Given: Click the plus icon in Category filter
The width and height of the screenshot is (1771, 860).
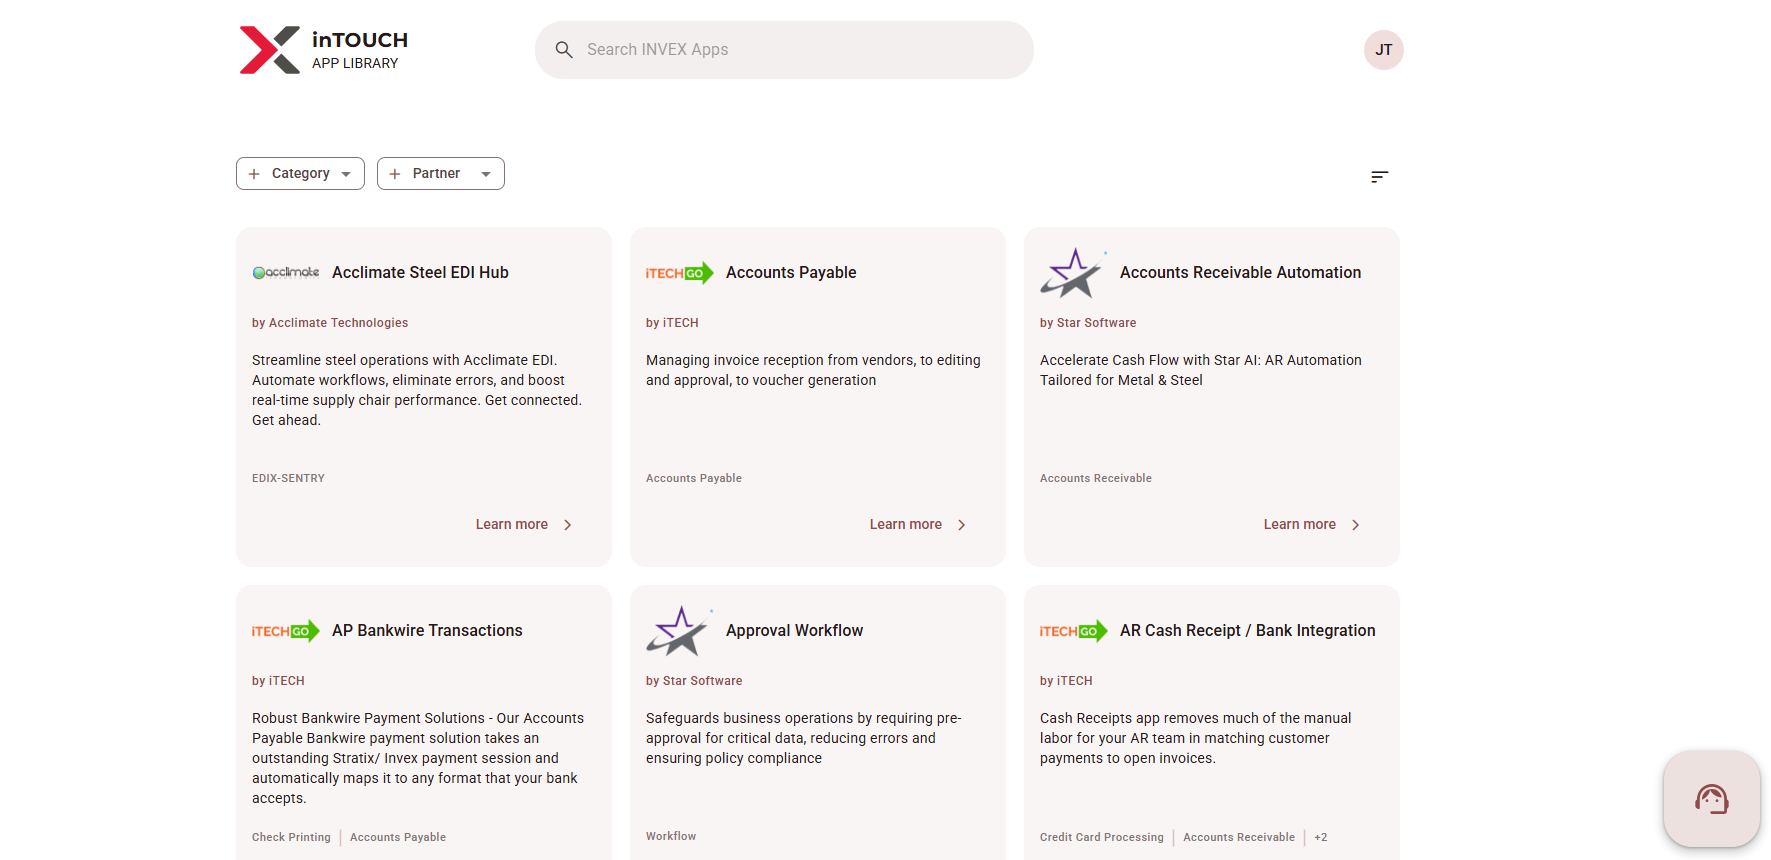Looking at the screenshot, I should pyautogui.click(x=254, y=174).
